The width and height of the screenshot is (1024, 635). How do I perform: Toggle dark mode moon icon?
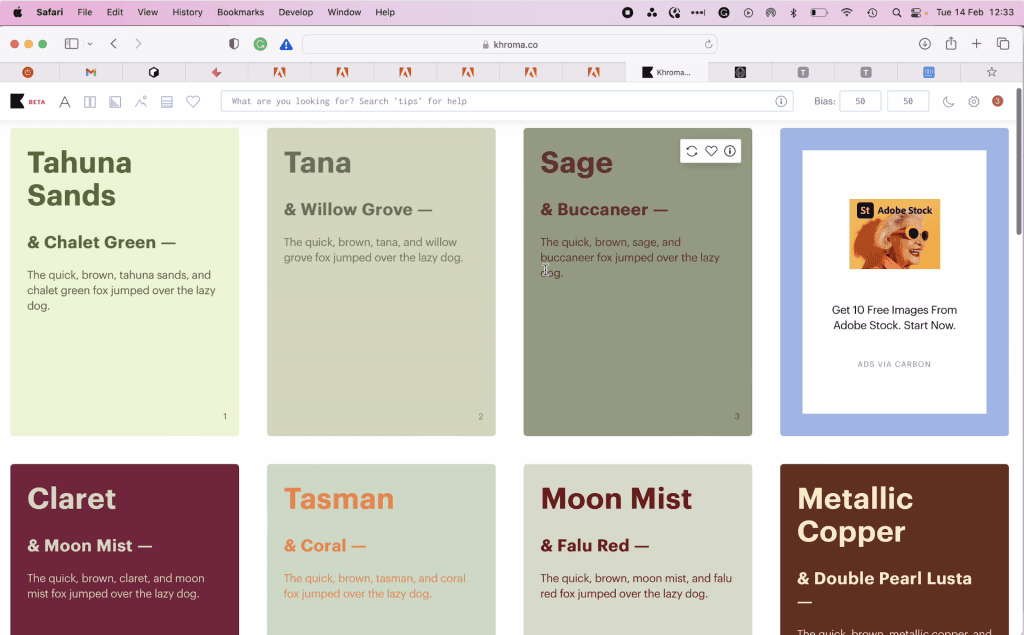pyautogui.click(x=948, y=101)
